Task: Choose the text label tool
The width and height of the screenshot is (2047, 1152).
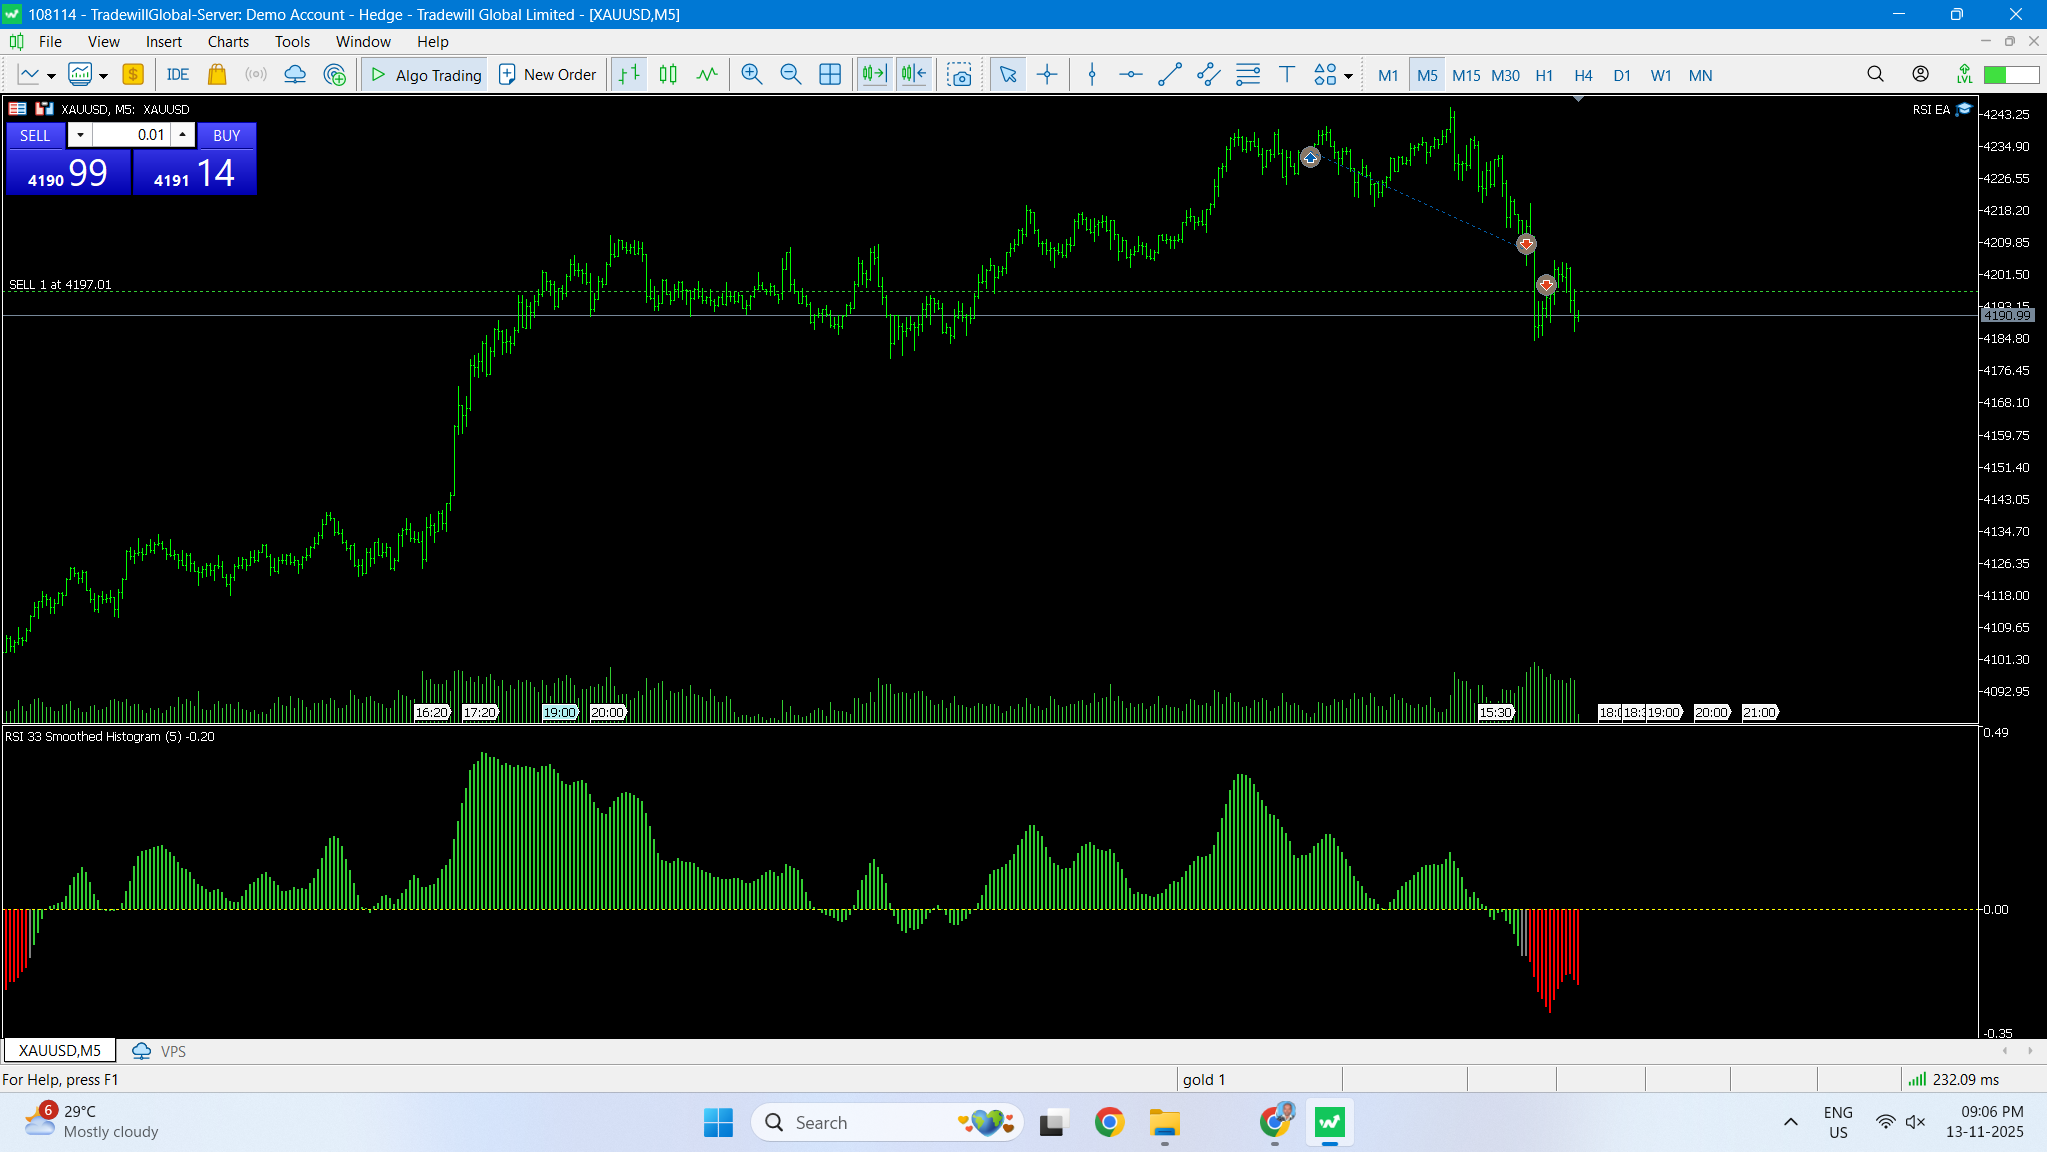Action: pos(1287,75)
